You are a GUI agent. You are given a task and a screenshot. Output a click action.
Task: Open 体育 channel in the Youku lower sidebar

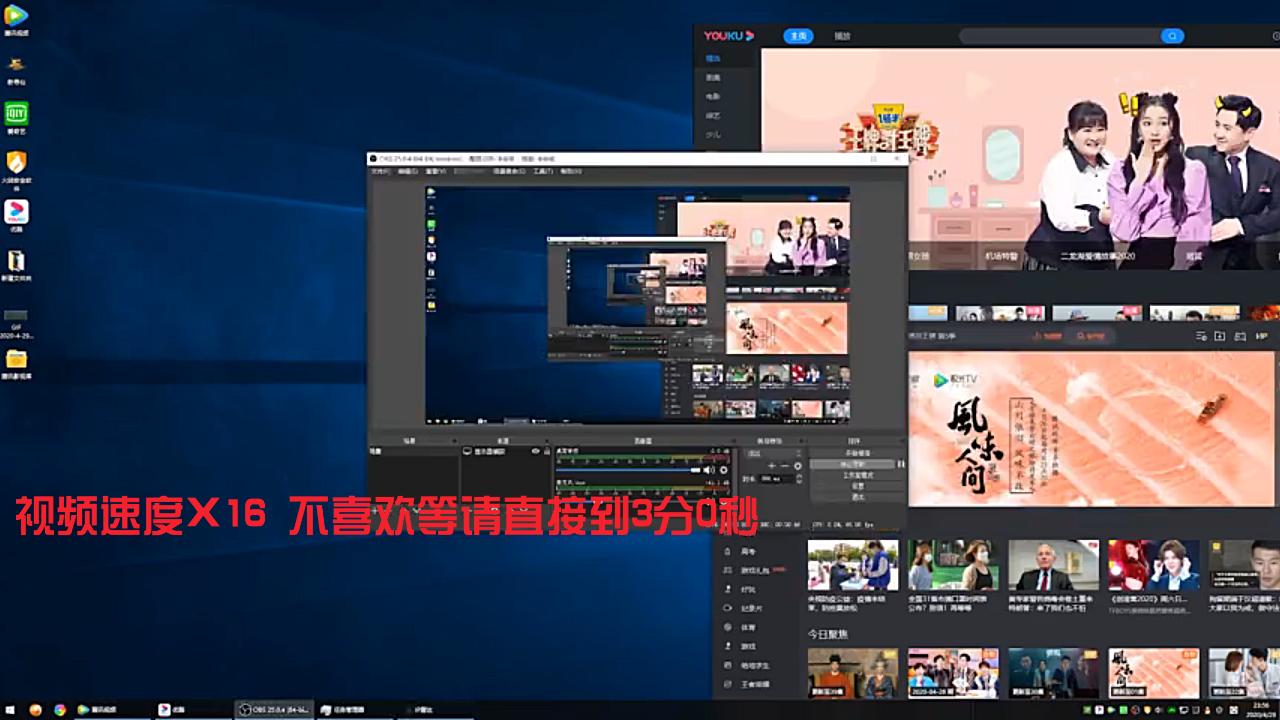748,627
